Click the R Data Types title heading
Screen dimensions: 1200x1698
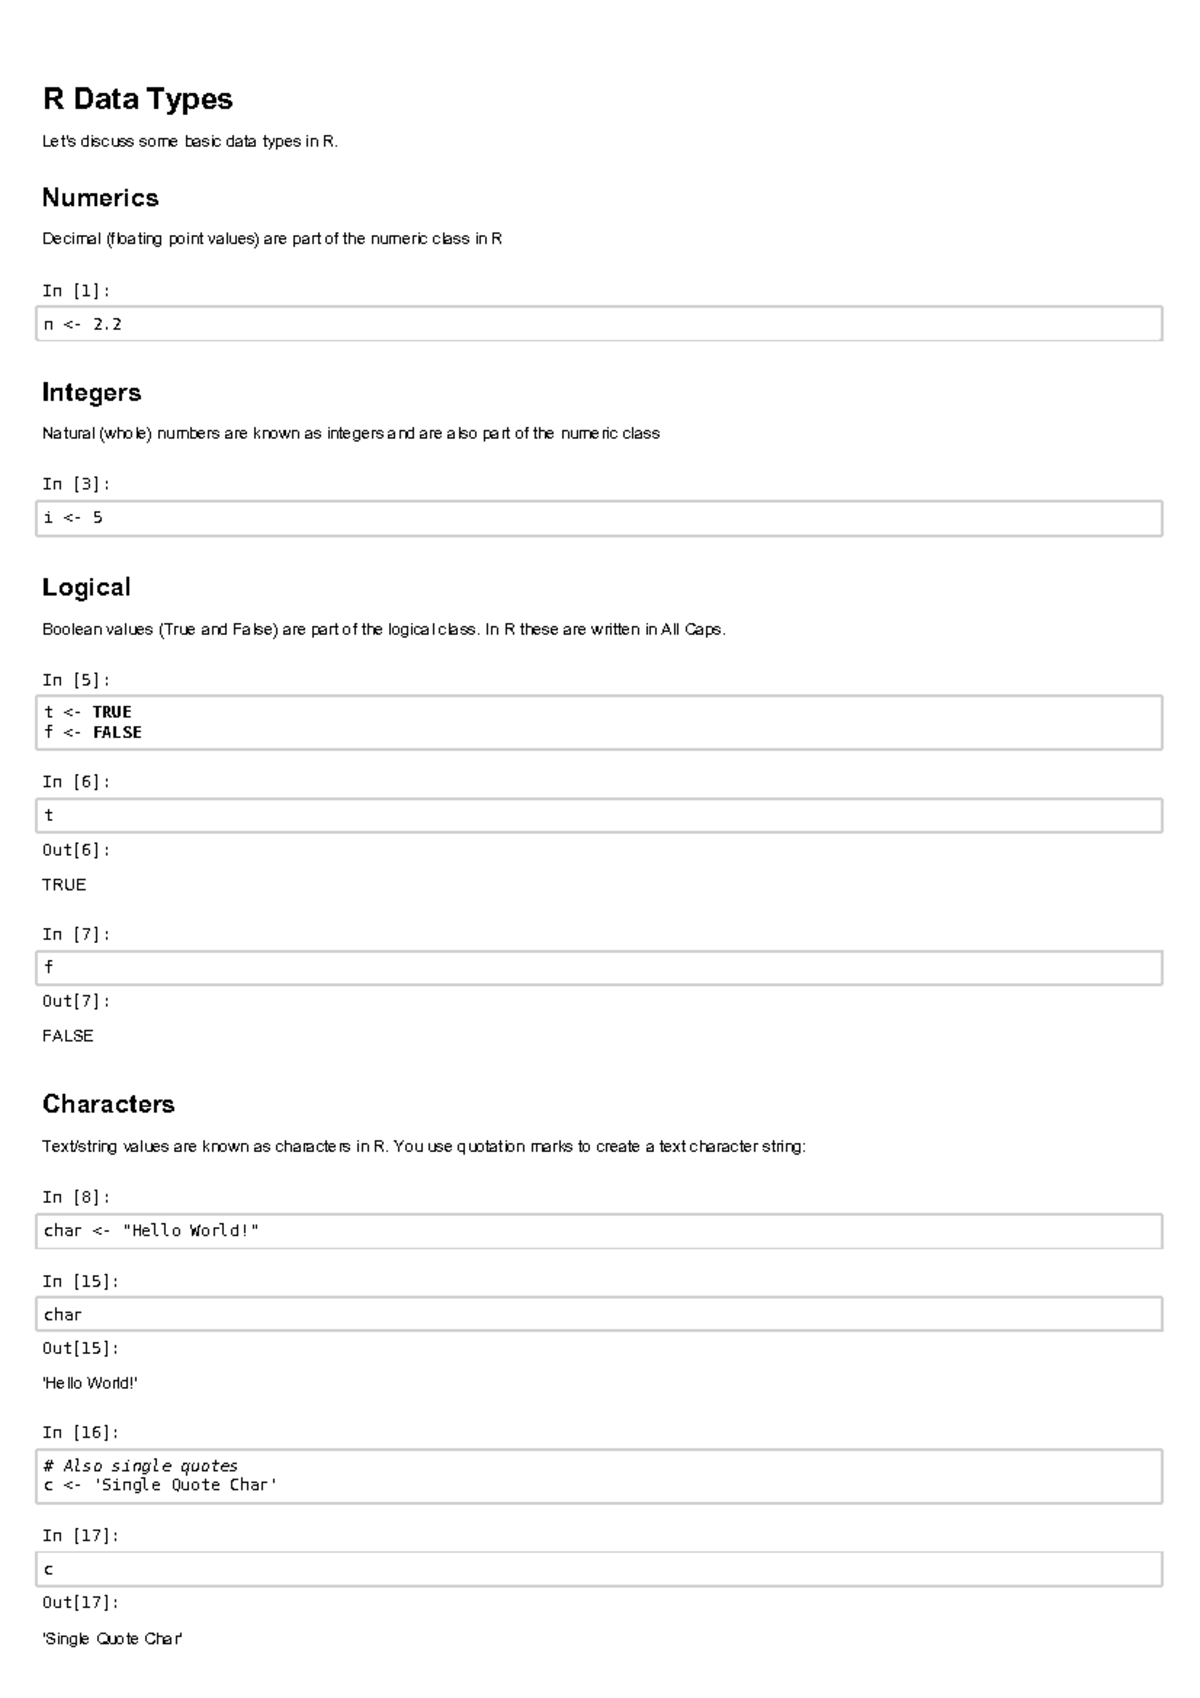click(x=137, y=99)
